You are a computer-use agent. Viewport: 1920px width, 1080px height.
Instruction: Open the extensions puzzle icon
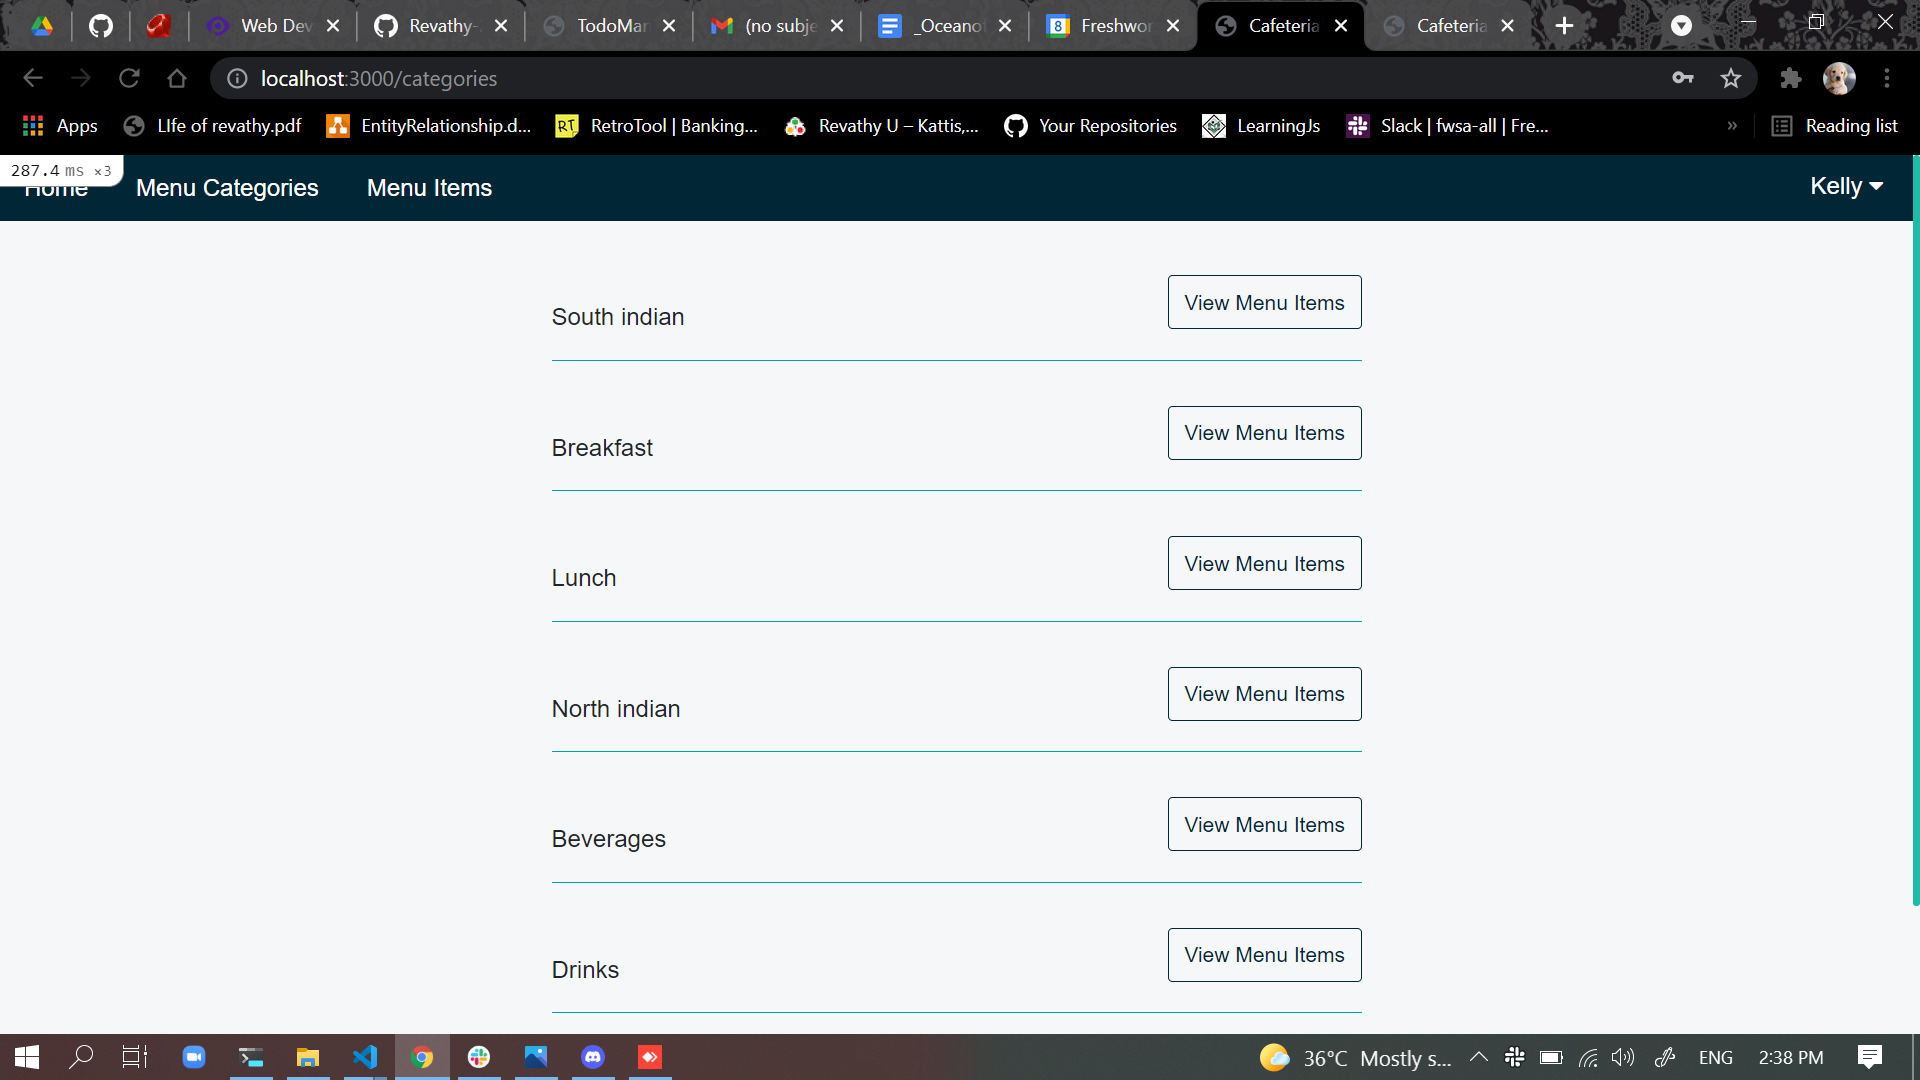1790,78
